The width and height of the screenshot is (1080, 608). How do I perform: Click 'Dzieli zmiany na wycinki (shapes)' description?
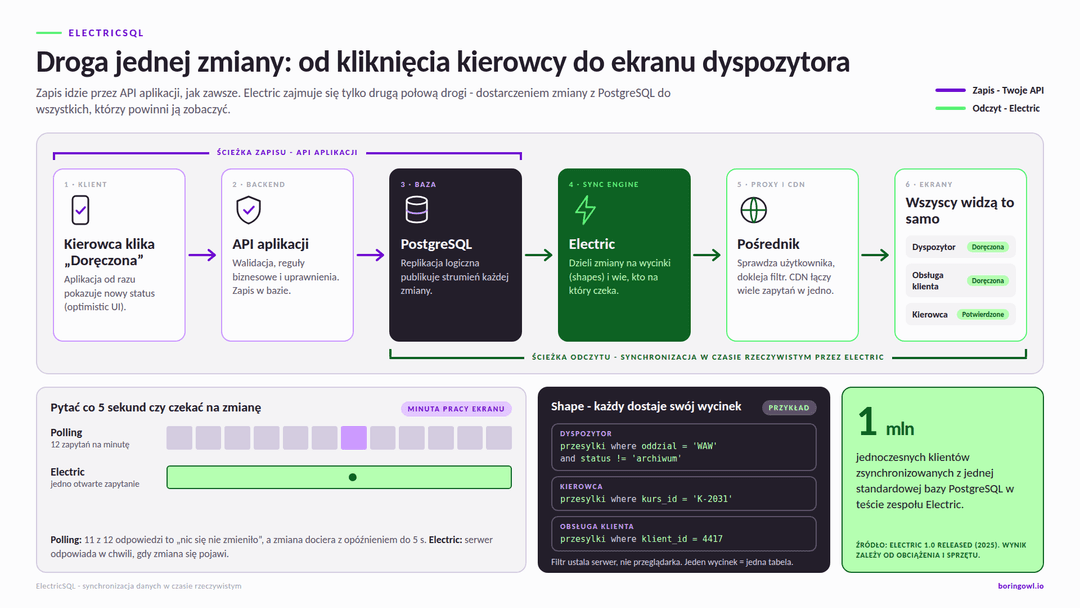[x=619, y=277]
